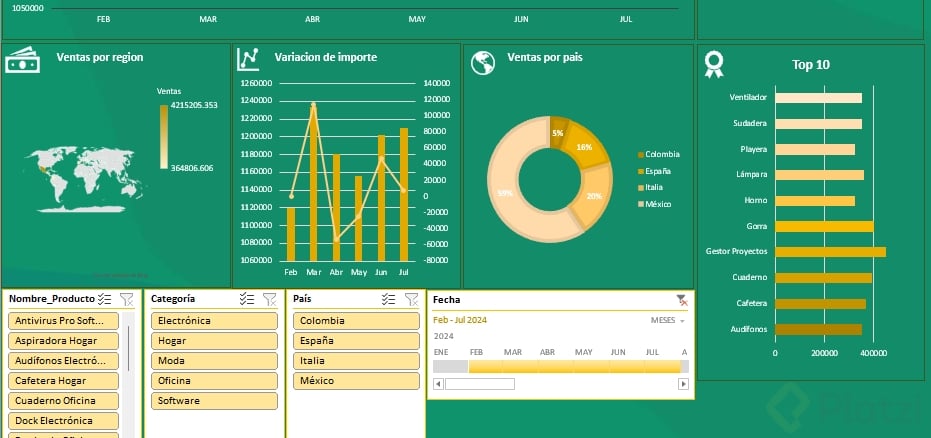This screenshot has height=438, width=931.
Task: Filter by Colombia country
Action: coord(356,321)
